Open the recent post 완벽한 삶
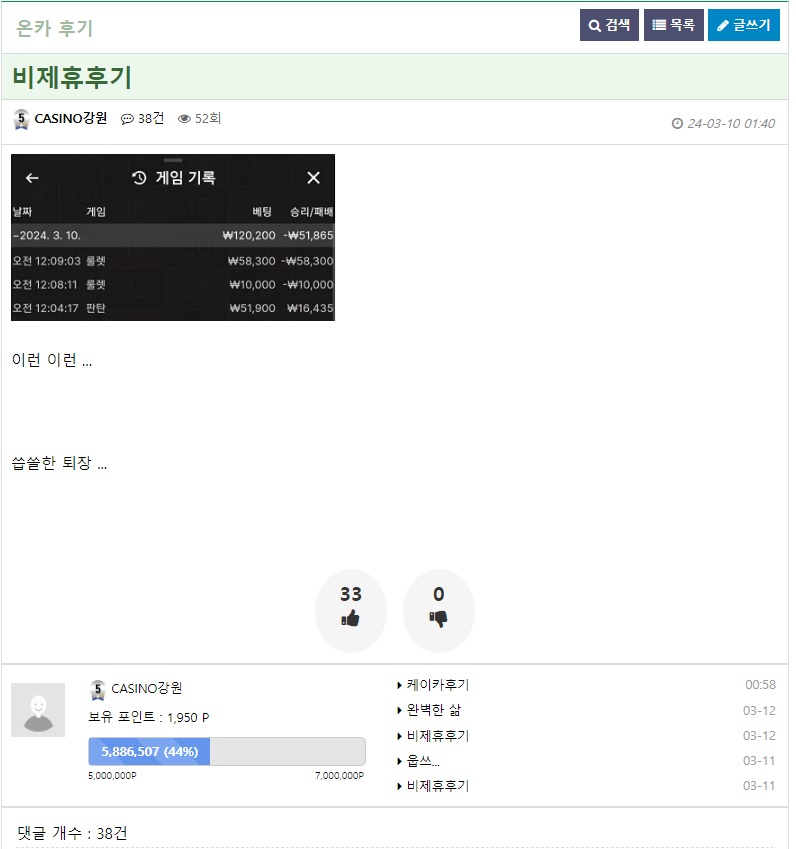The image size is (796, 849). pos(433,710)
